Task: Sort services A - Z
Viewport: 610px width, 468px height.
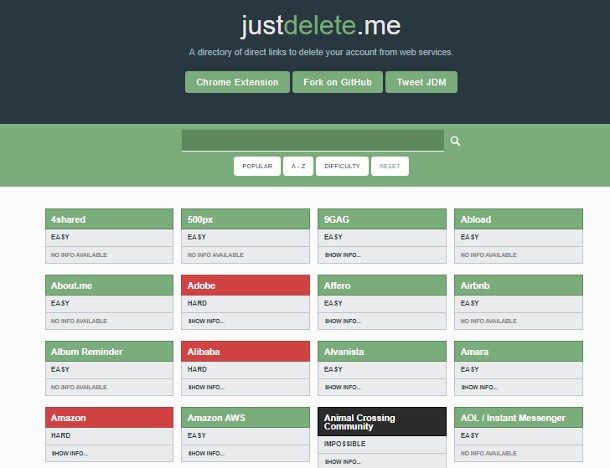Action: click(298, 166)
